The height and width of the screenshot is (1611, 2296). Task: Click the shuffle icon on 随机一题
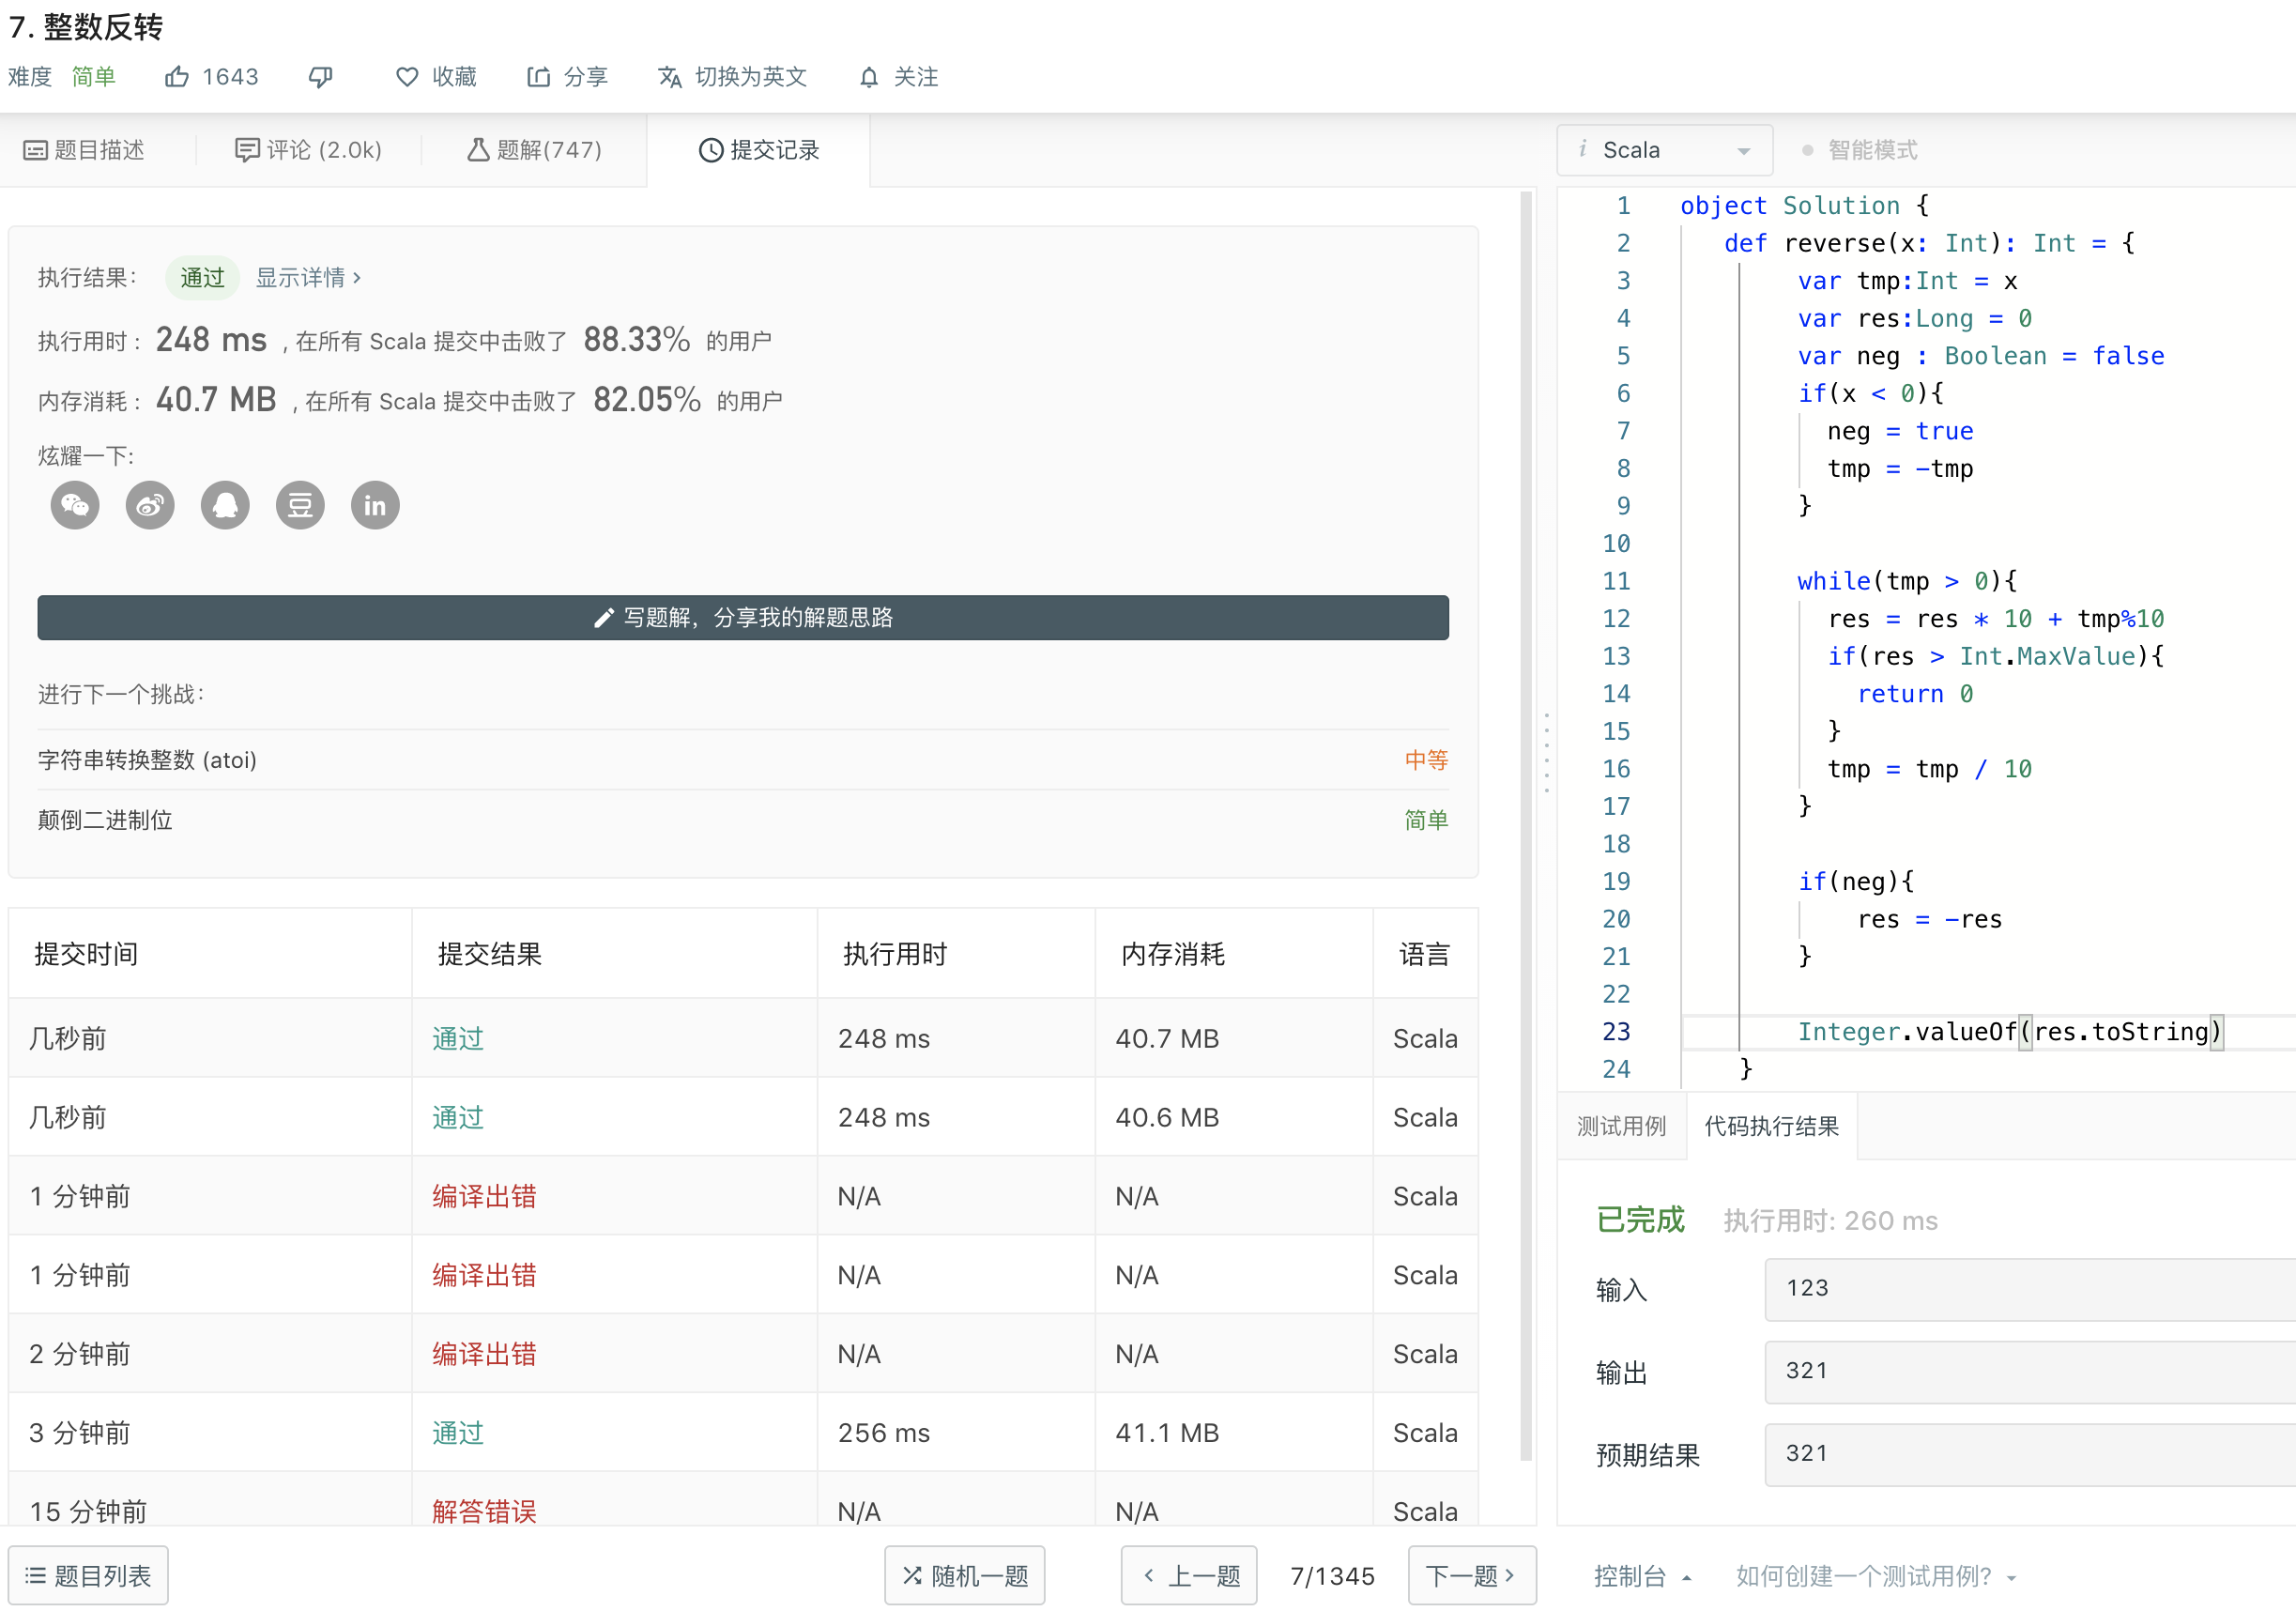(x=912, y=1575)
